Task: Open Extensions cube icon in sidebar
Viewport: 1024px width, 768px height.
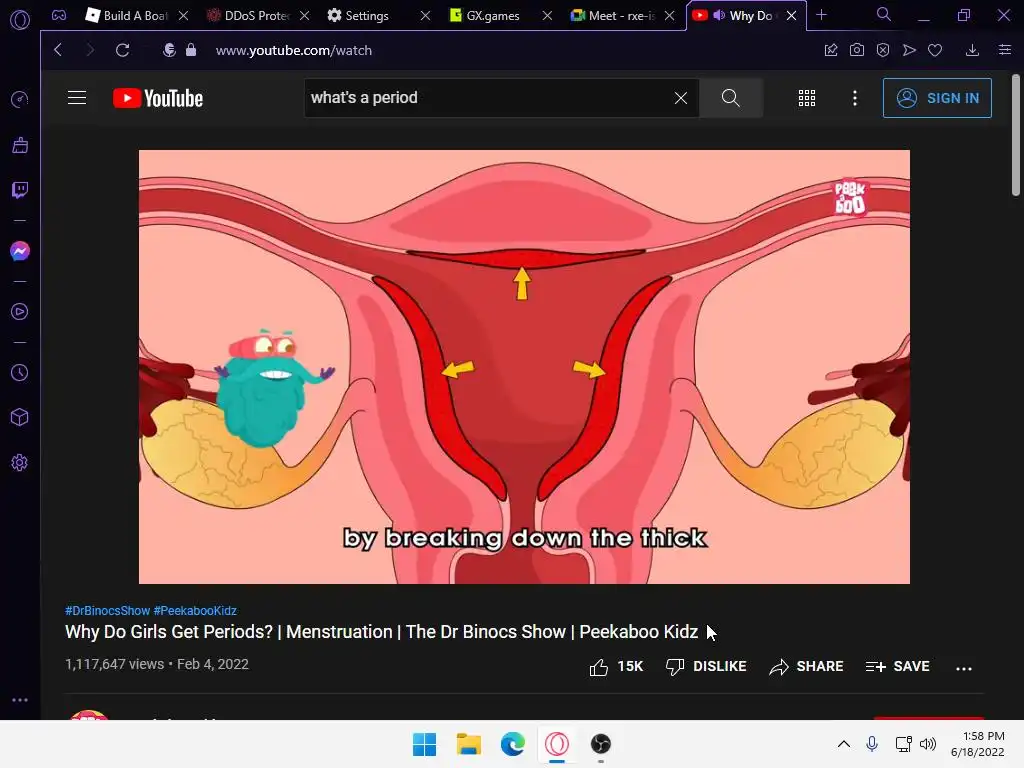Action: pyautogui.click(x=20, y=417)
